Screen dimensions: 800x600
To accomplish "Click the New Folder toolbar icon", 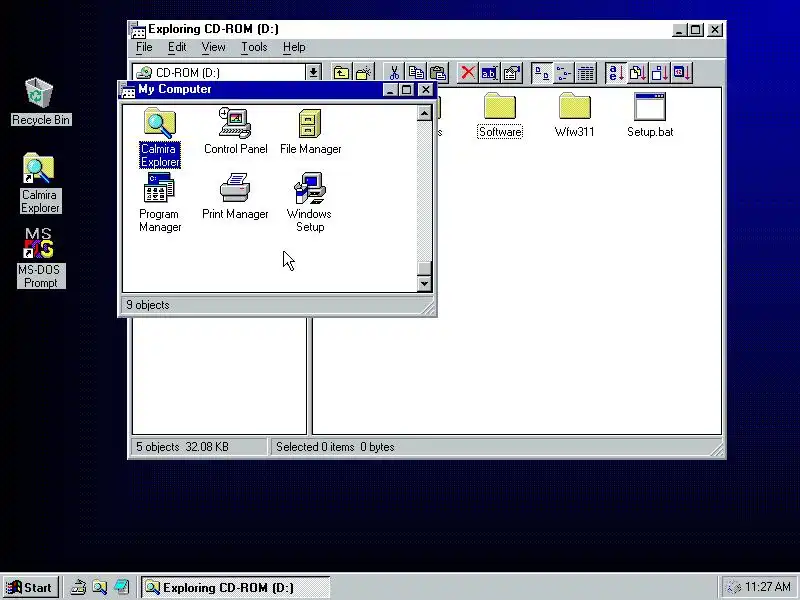I will pos(364,73).
